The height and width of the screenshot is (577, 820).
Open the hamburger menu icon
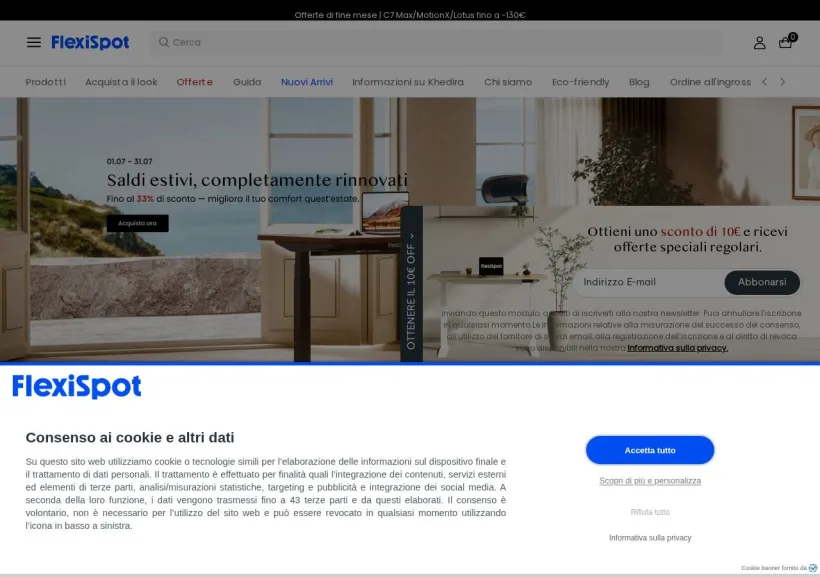click(34, 42)
